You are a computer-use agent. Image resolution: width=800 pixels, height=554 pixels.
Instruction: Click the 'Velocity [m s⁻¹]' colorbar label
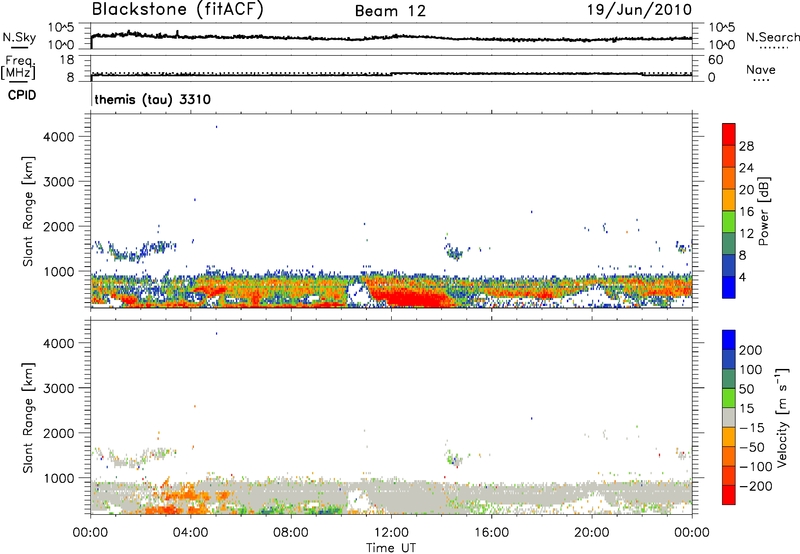pos(782,417)
